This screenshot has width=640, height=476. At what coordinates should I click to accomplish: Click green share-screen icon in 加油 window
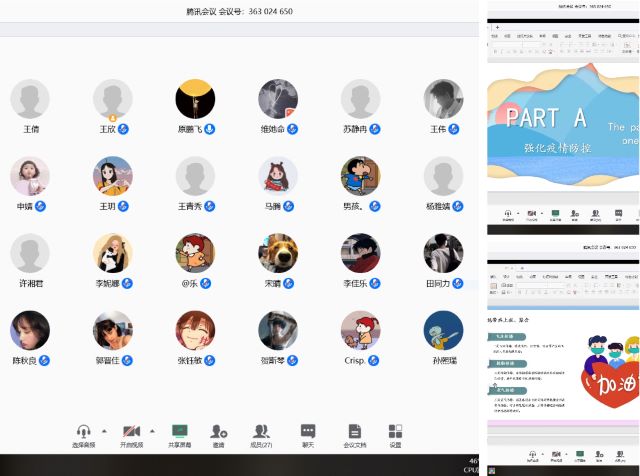coord(580,454)
